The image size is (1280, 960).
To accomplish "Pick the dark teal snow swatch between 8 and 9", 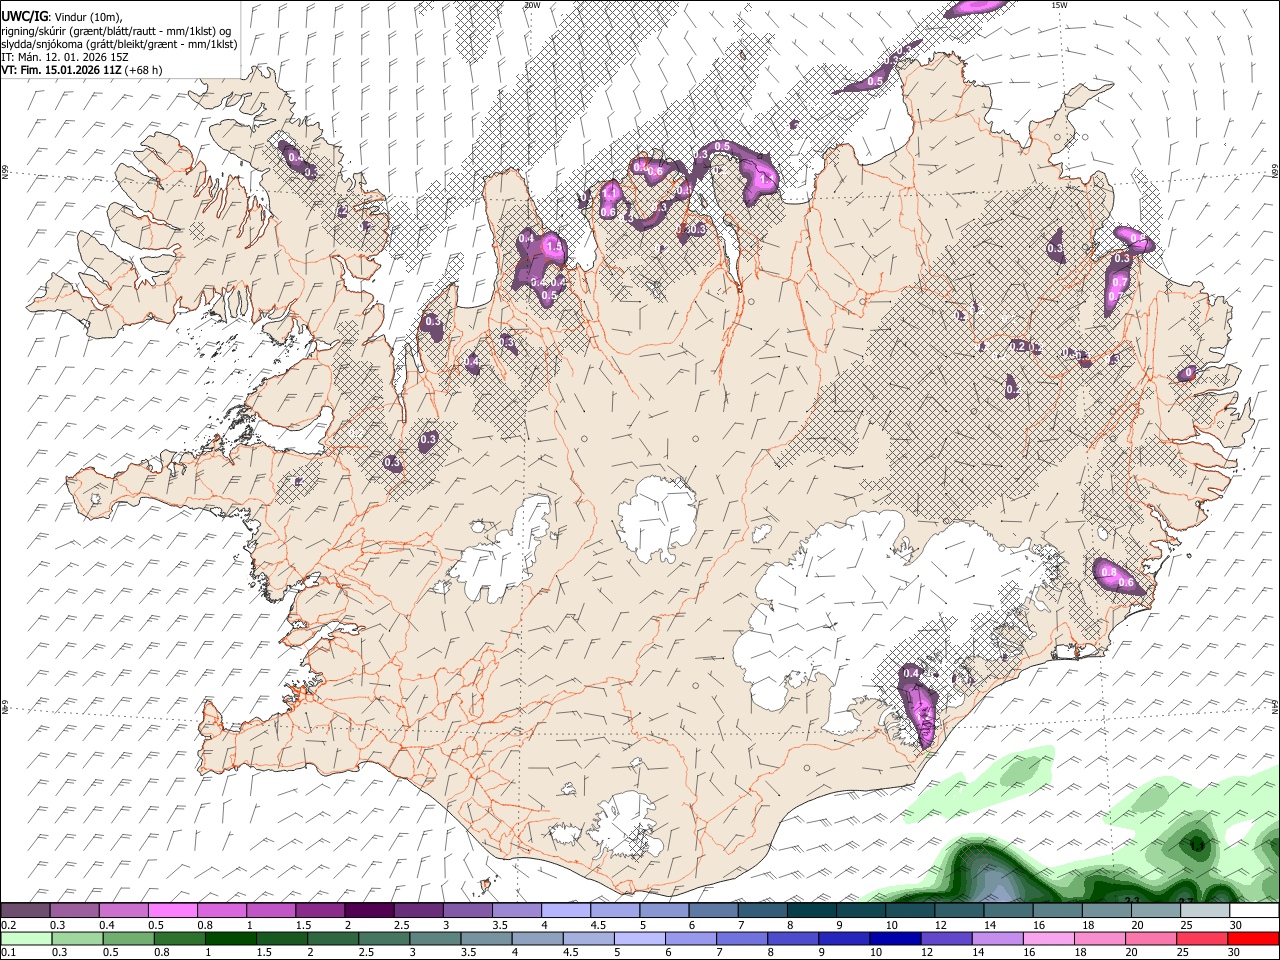I will click(x=811, y=910).
